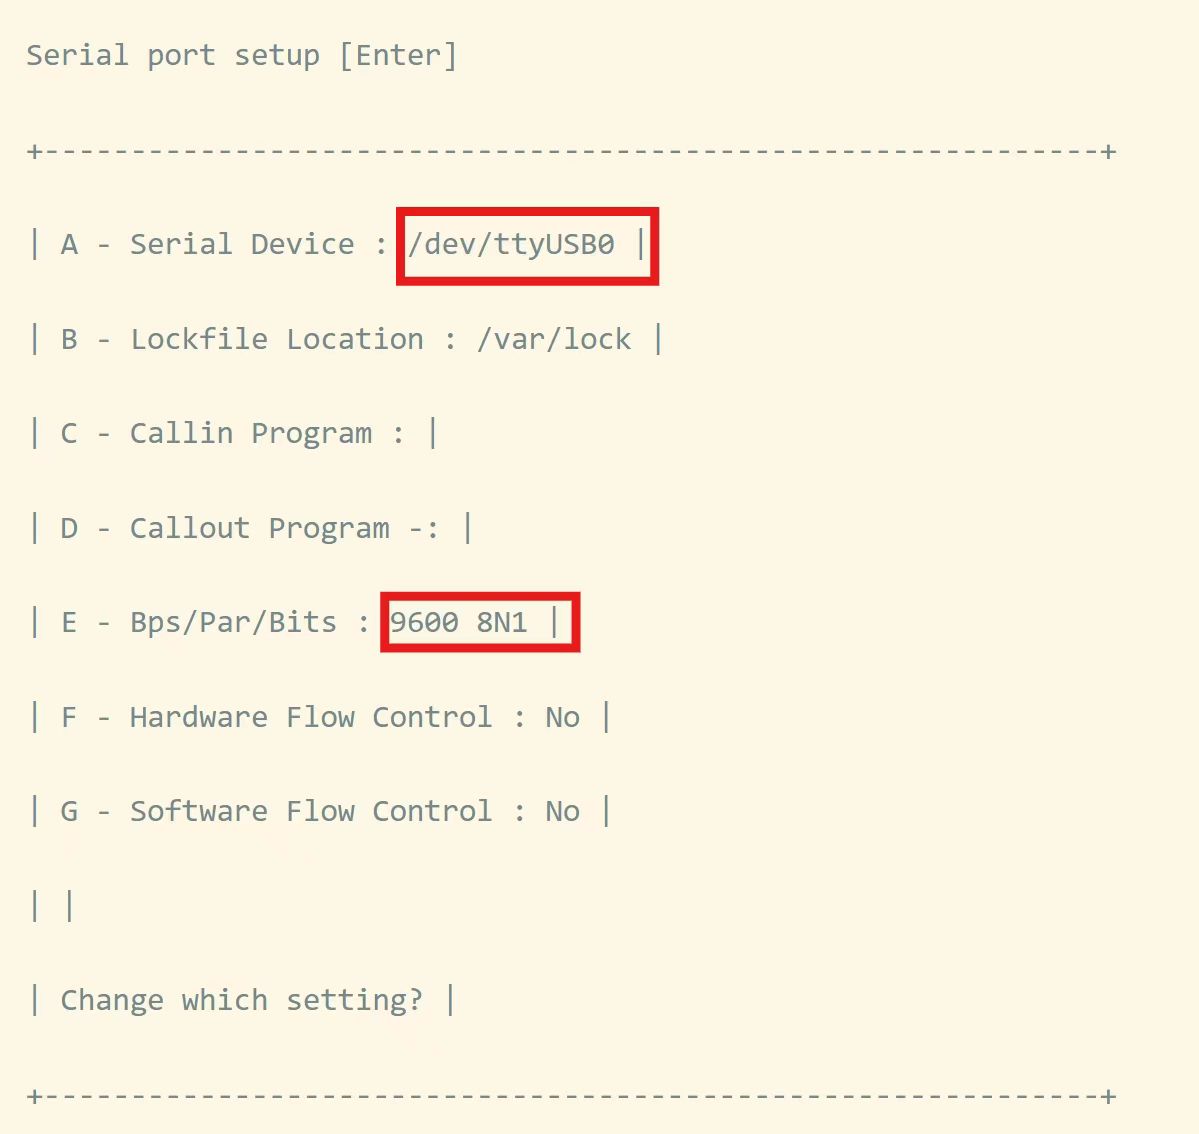Click the Change which setting? prompt
1199x1134 pixels.
pos(241,1000)
